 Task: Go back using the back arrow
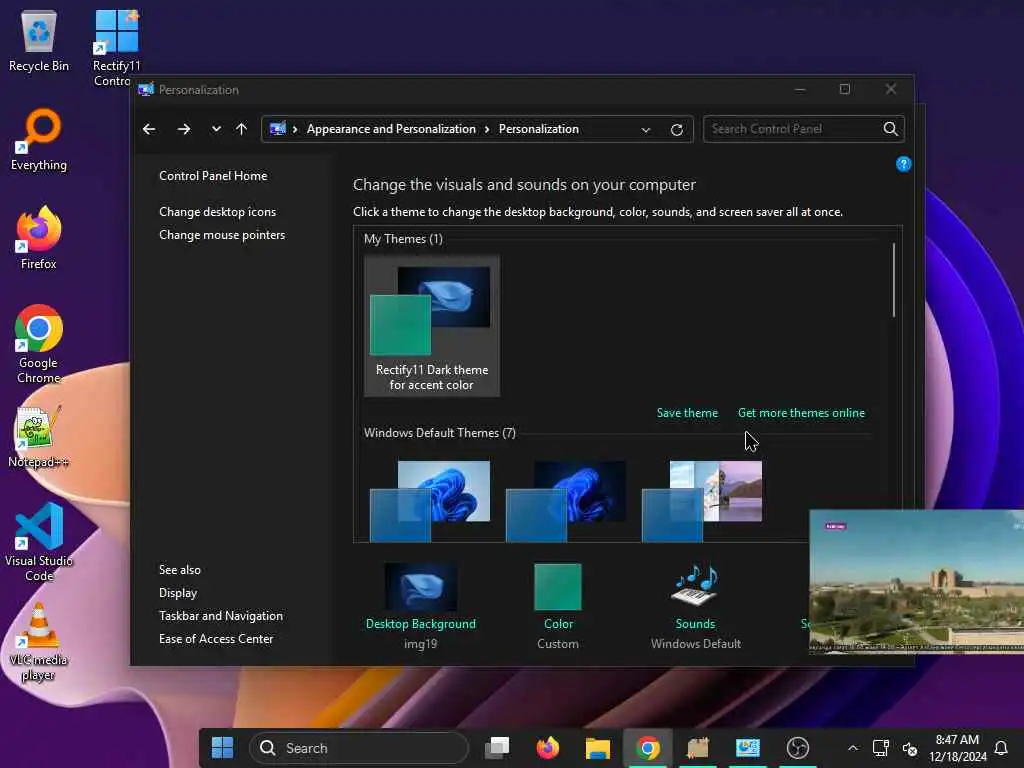149,129
